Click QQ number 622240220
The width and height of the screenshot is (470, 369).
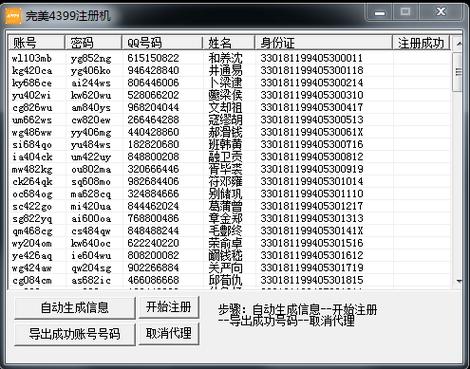[x=153, y=243]
